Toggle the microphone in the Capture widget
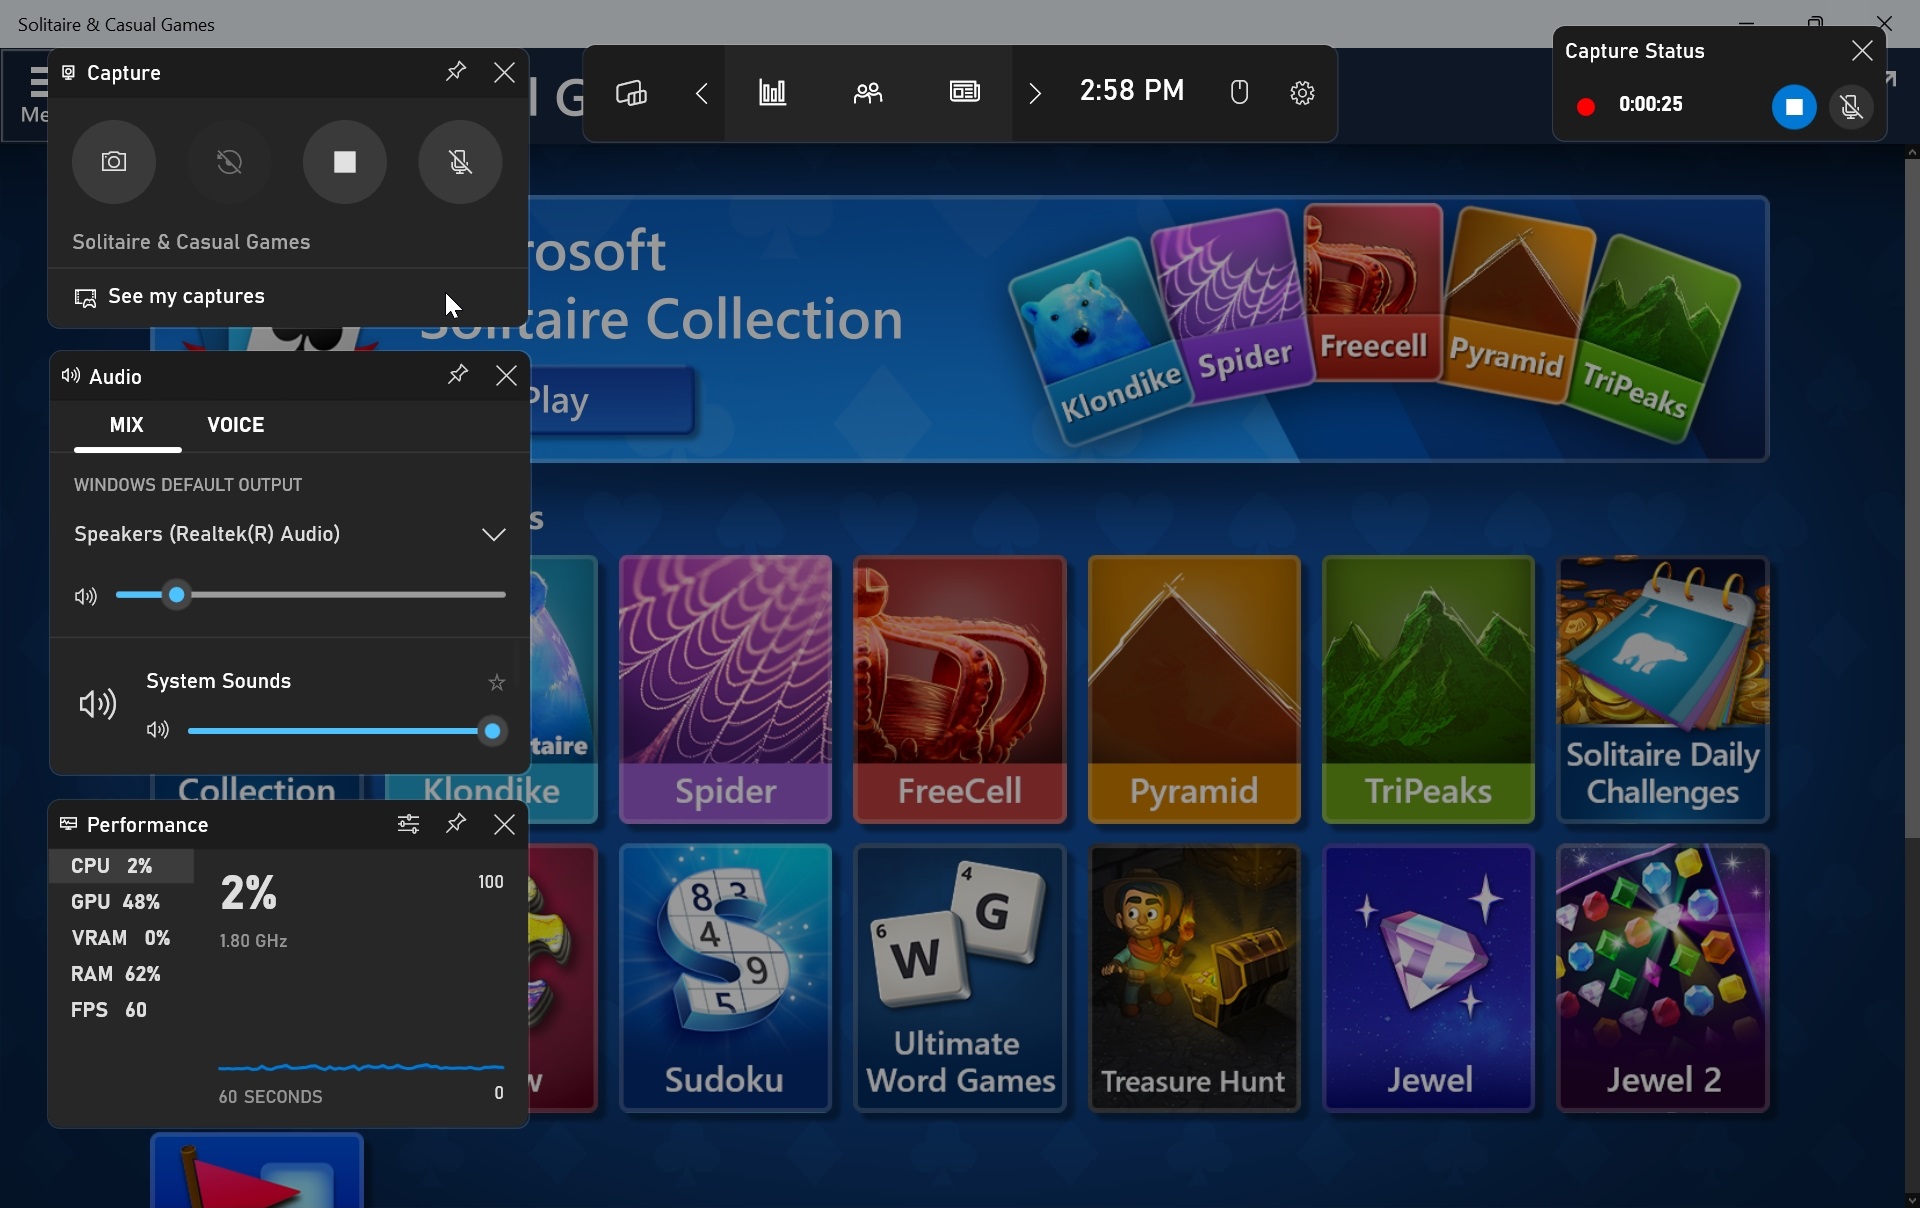The width and height of the screenshot is (1920, 1208). click(x=460, y=162)
